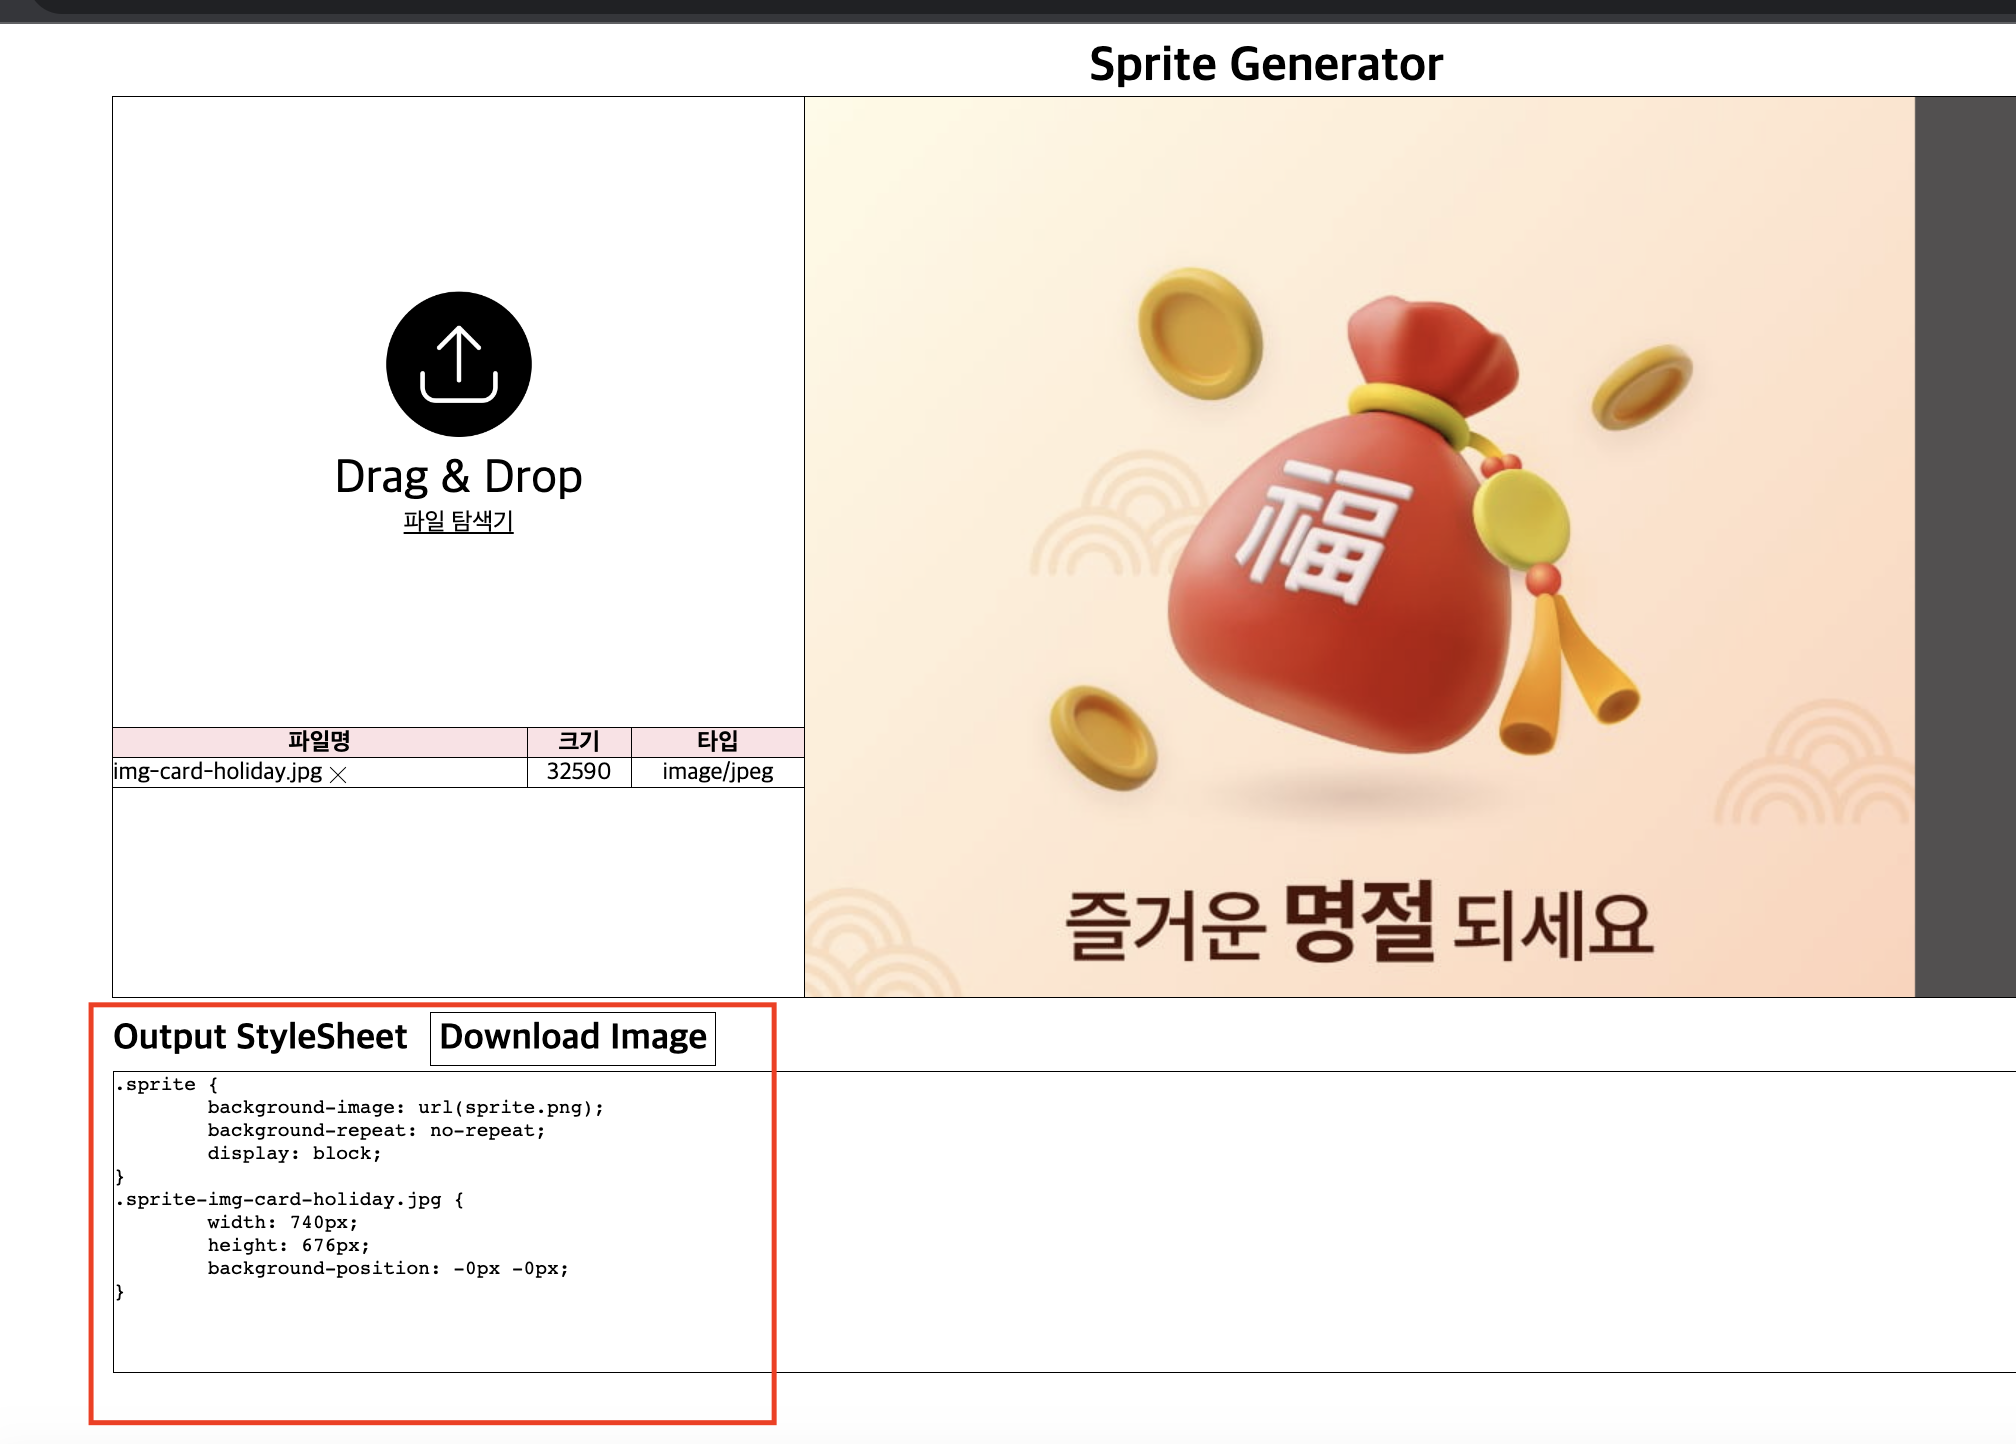Click the Sprite Generator page title

tap(1265, 63)
